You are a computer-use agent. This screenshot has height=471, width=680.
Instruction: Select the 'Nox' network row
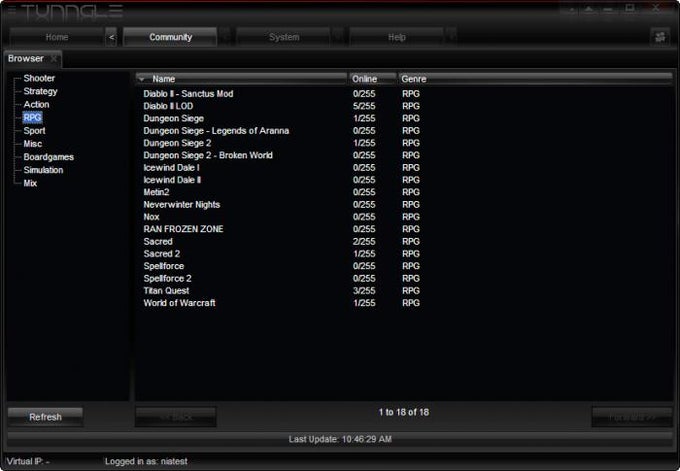(x=404, y=217)
